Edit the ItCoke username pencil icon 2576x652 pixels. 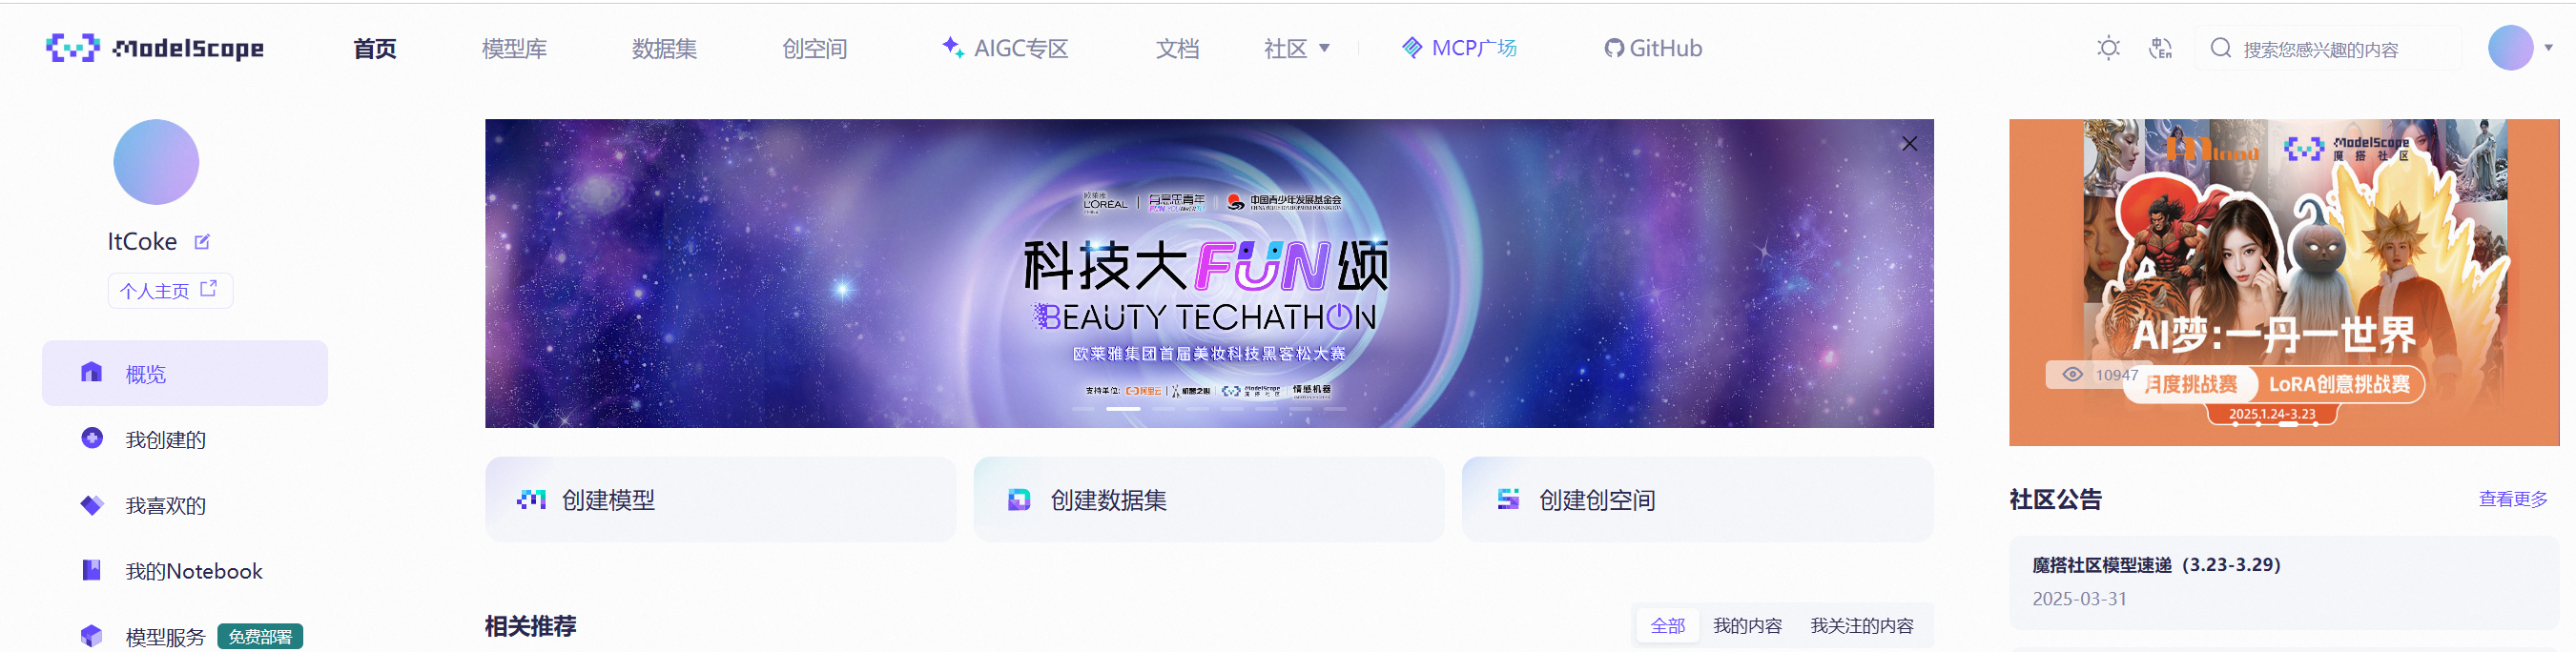point(202,242)
